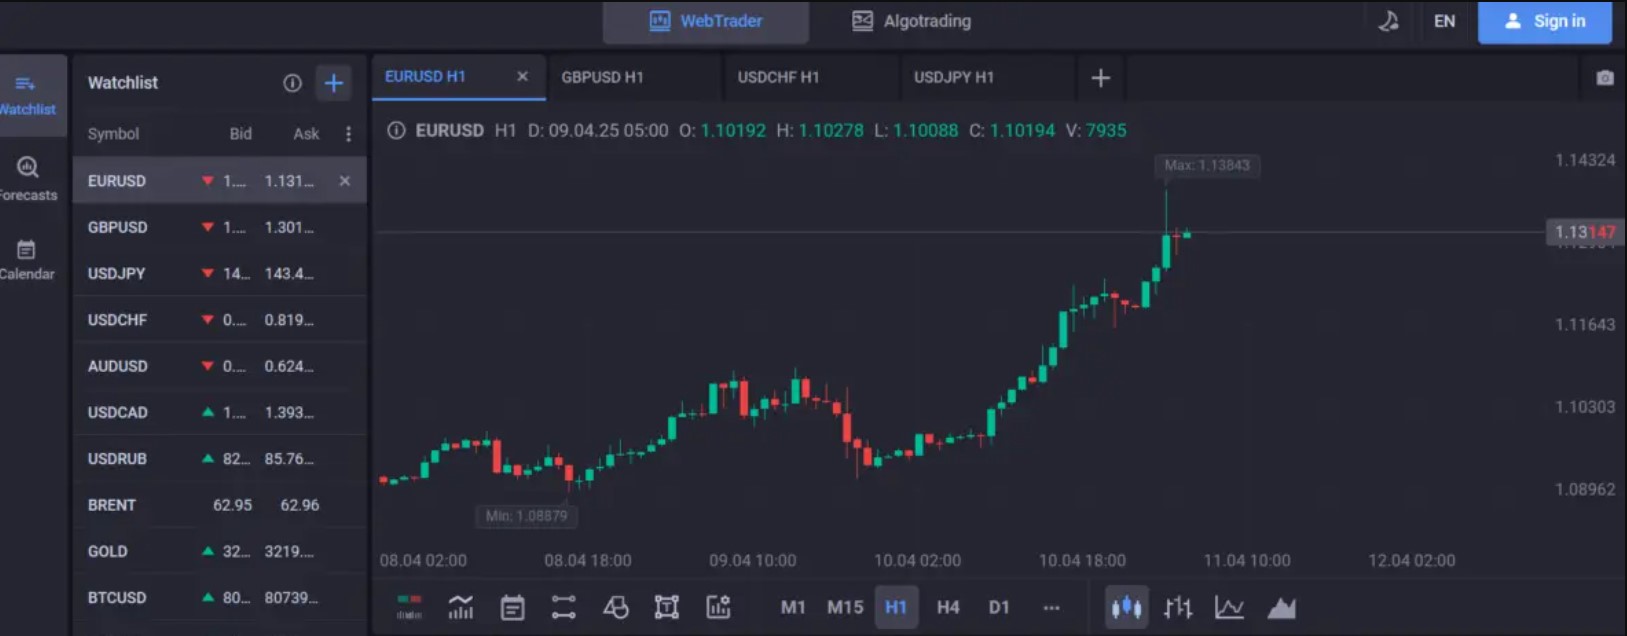Click the BRENT bid price 62.95
1627x636 pixels.
click(232, 505)
